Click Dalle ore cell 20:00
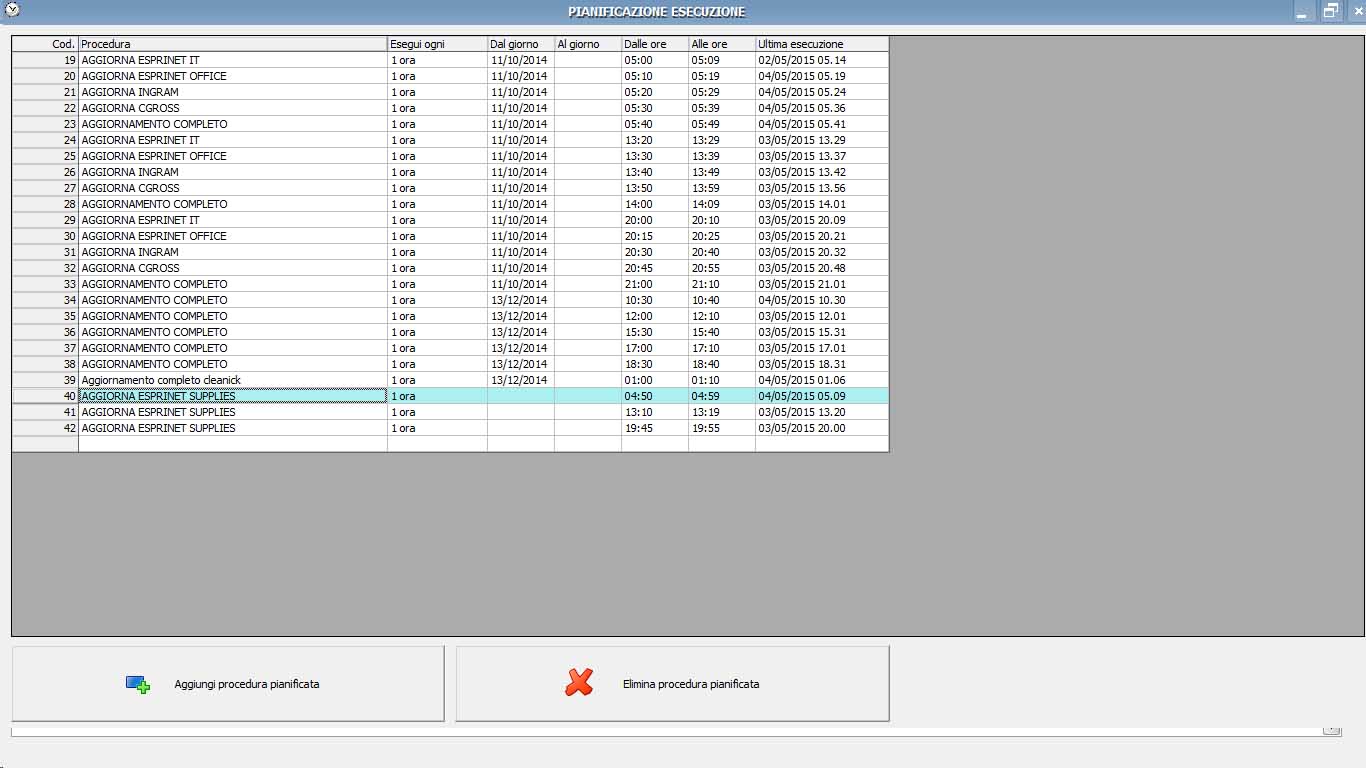1366x768 pixels. pyautogui.click(x=655, y=220)
